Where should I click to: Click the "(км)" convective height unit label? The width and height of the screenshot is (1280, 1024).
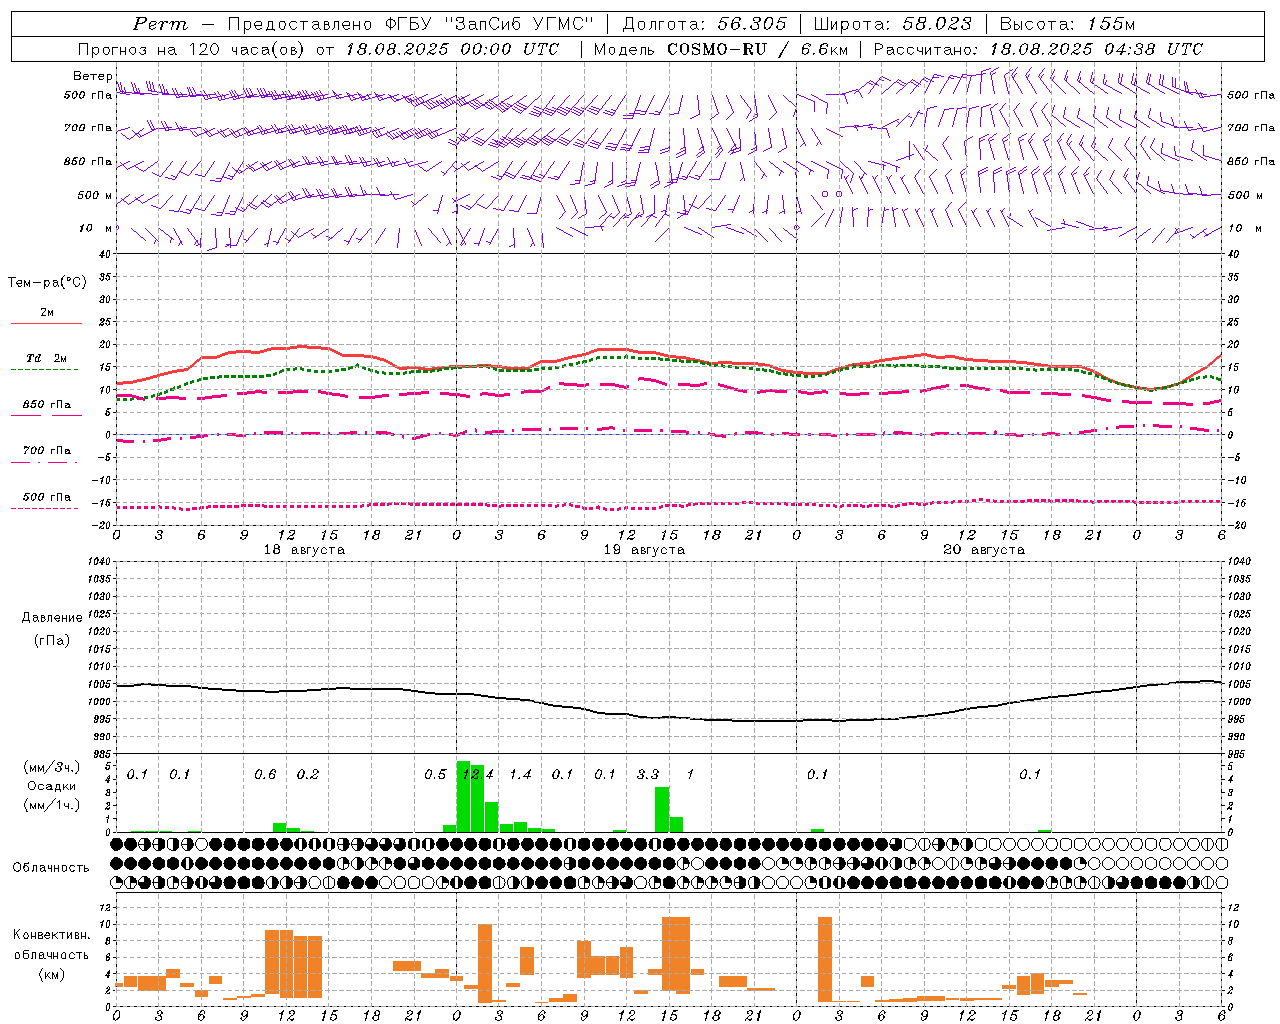51,973
